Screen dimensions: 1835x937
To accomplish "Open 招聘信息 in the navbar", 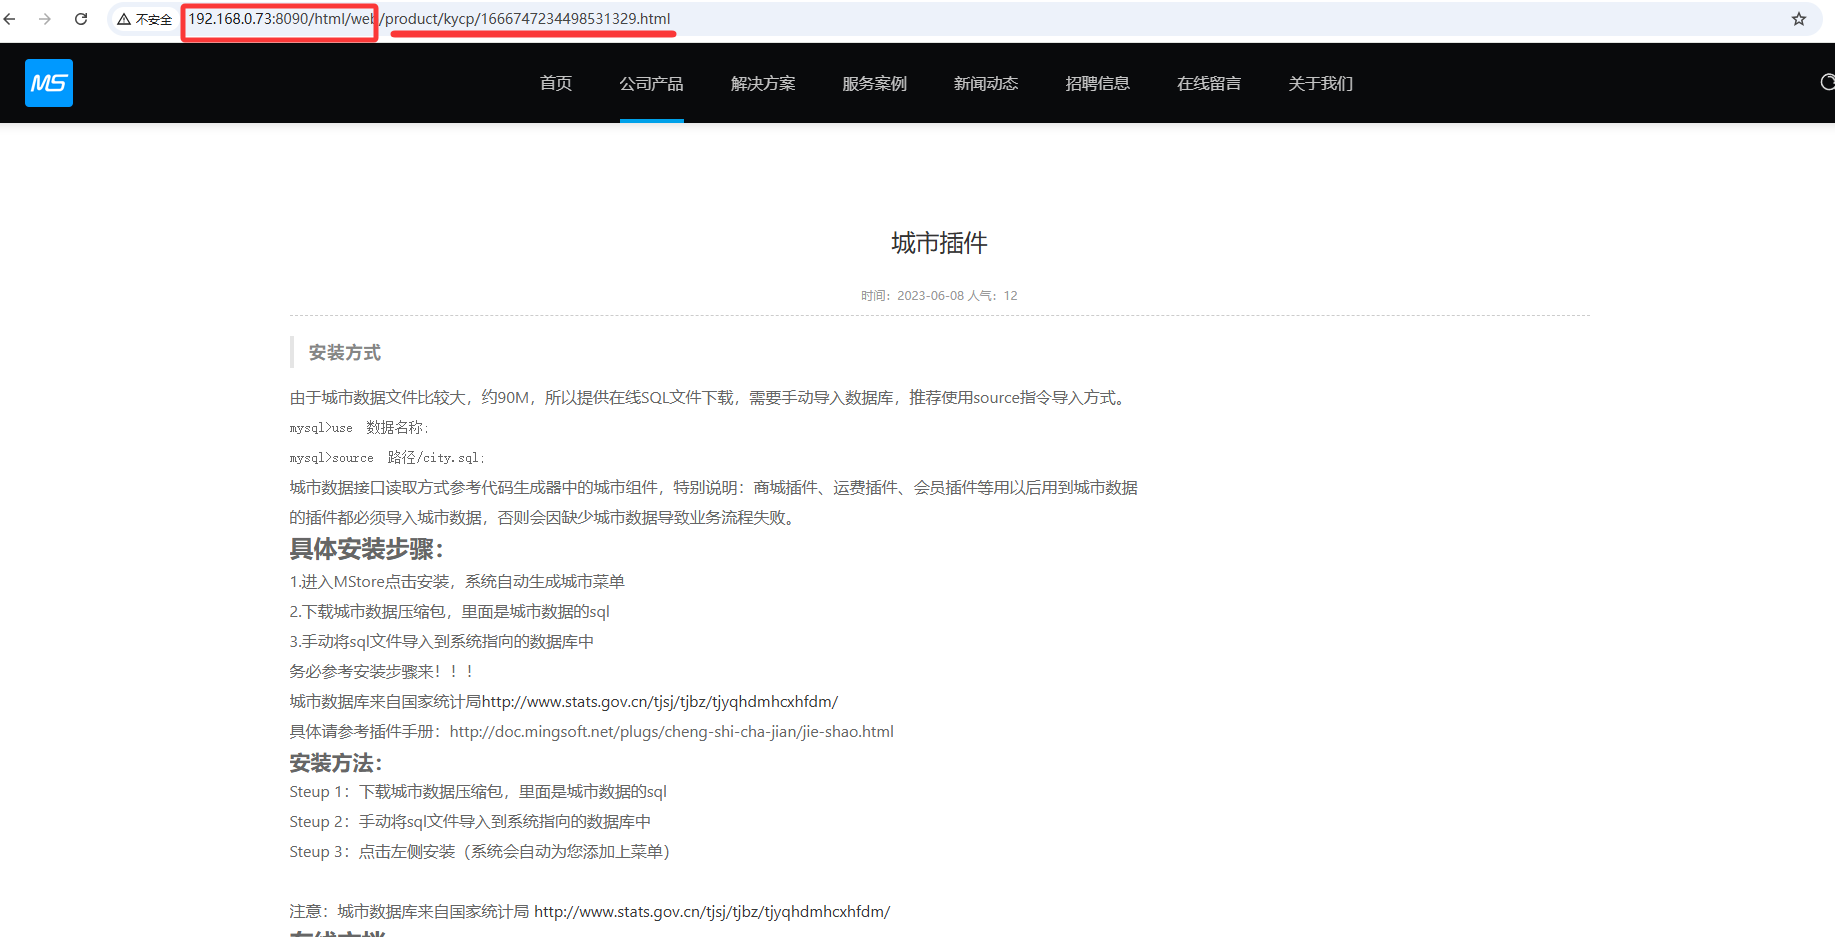I will click(x=1097, y=84).
